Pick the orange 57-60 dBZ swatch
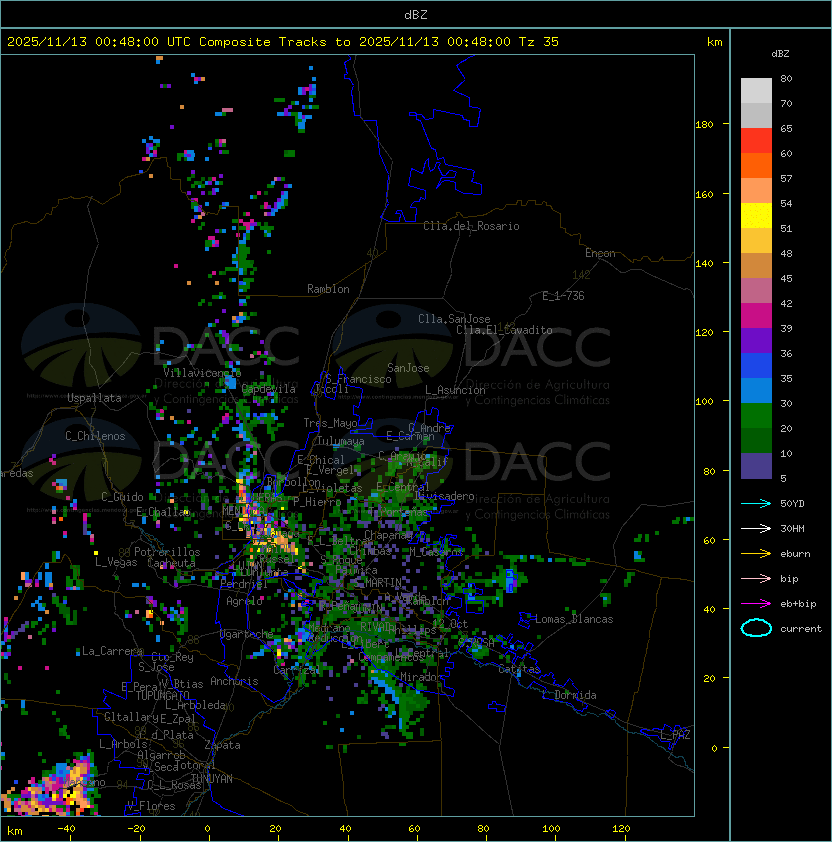832x842 pixels. pyautogui.click(x=756, y=165)
